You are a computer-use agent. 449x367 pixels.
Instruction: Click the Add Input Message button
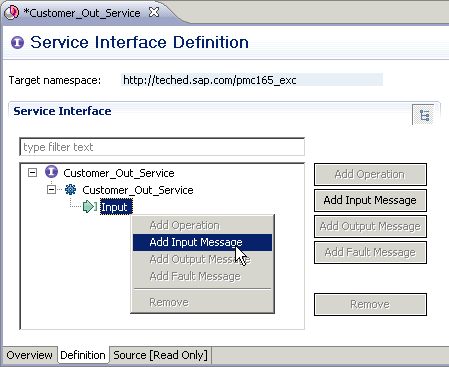click(370, 200)
